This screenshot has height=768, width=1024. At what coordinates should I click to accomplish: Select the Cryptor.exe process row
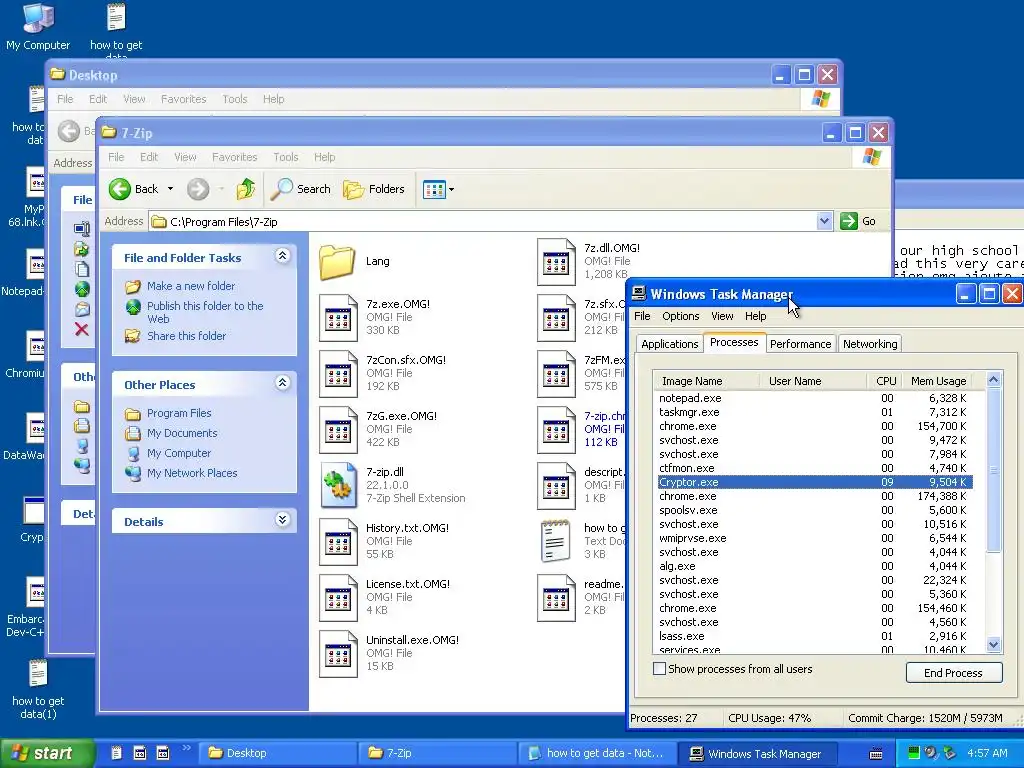pos(815,482)
